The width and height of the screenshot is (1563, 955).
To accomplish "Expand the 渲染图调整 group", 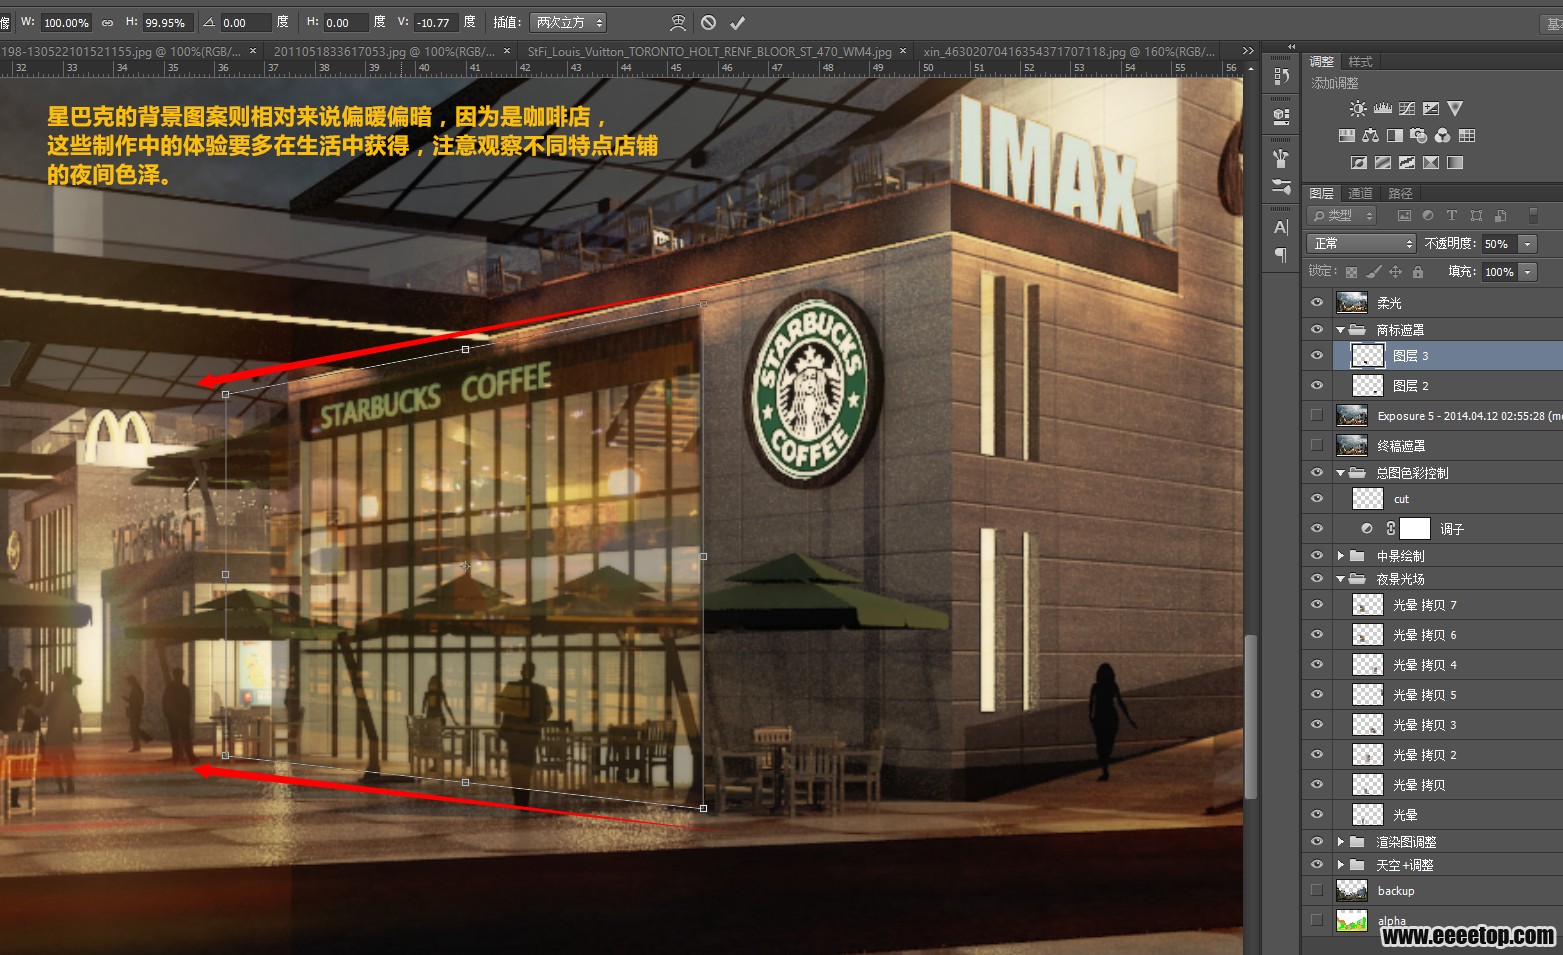I will pyautogui.click(x=1341, y=841).
